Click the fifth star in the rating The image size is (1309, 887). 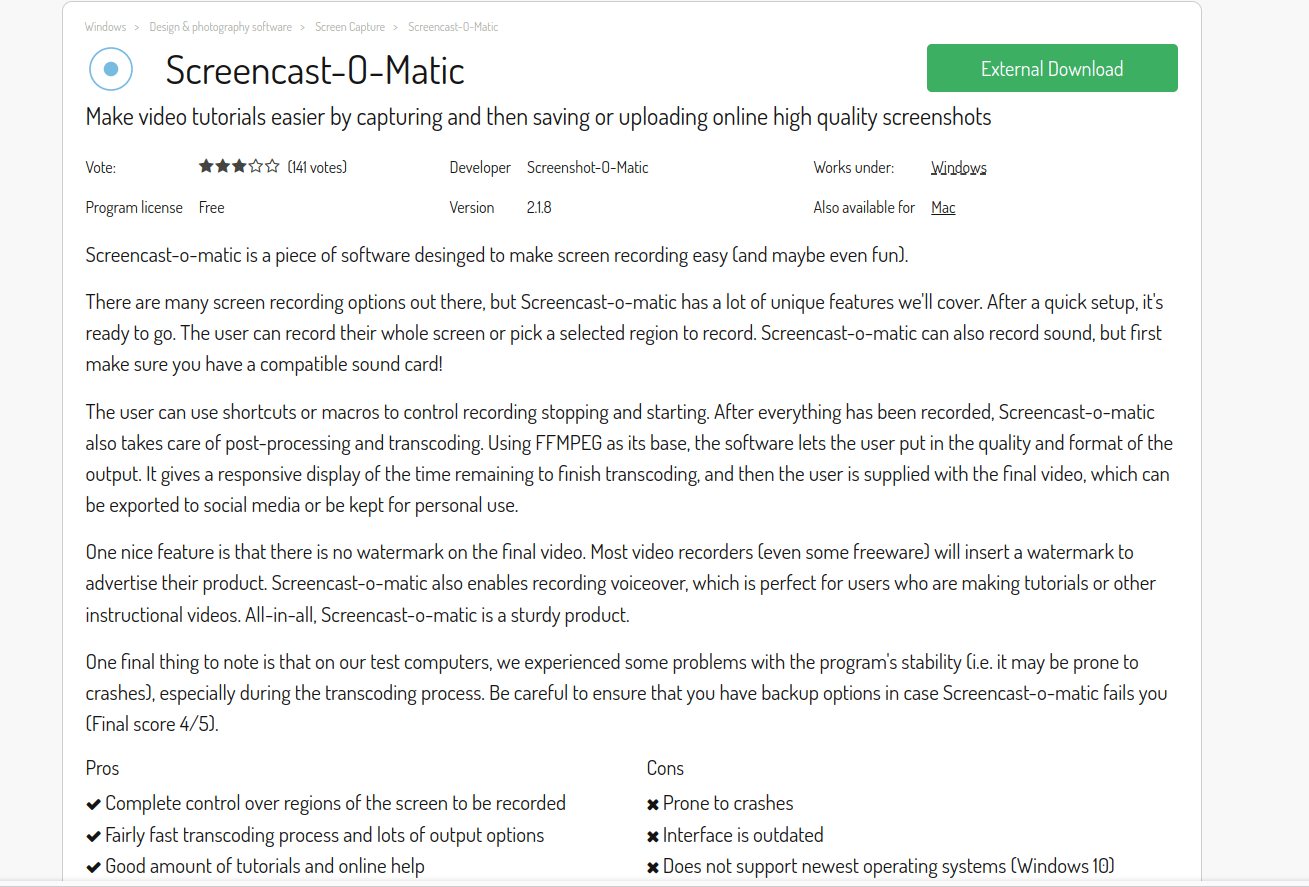272,167
